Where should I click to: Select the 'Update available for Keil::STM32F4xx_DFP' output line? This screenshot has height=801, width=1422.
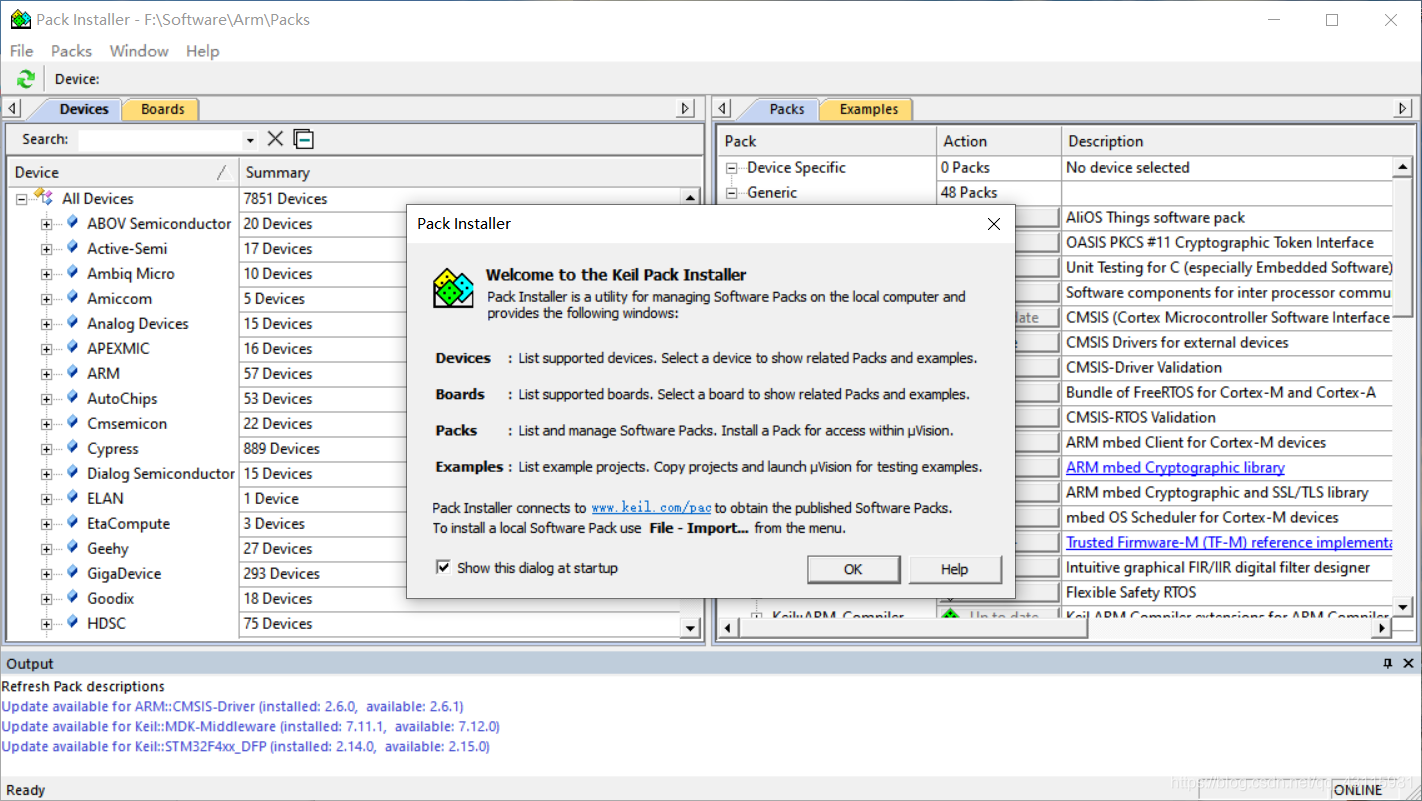click(x=246, y=746)
